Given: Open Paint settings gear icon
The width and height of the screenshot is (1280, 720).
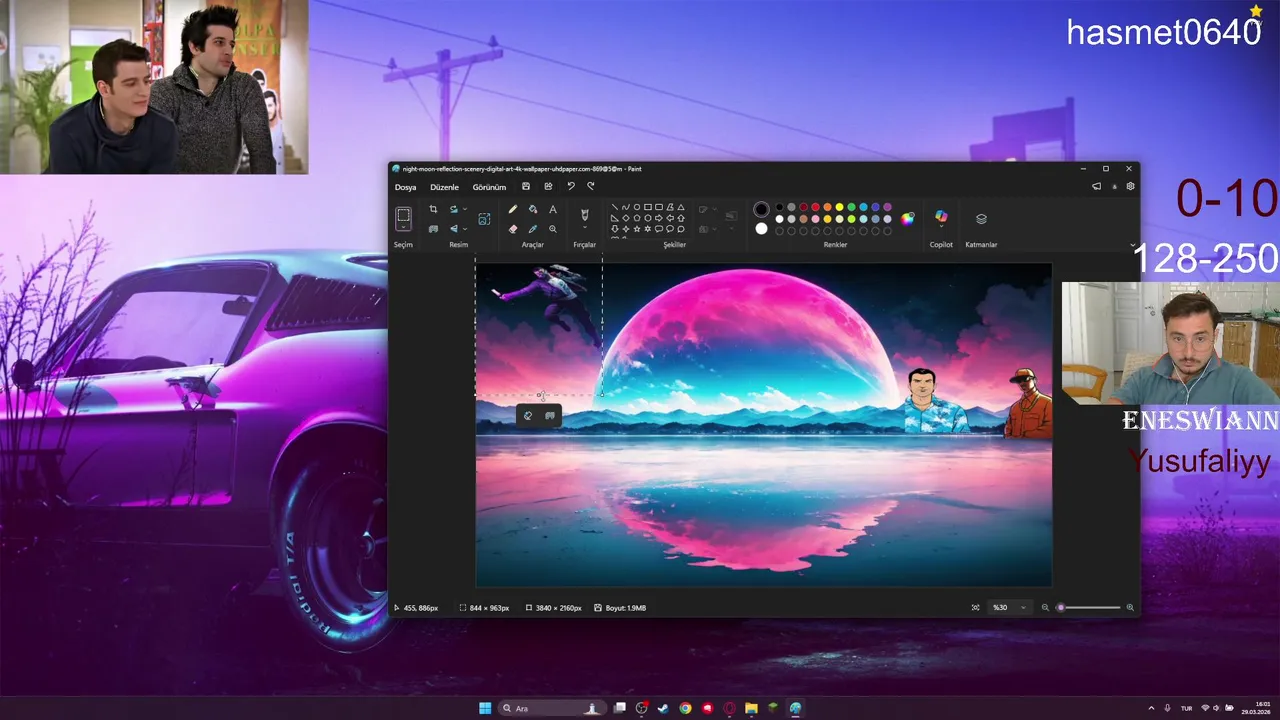Looking at the screenshot, I should point(1131,186).
